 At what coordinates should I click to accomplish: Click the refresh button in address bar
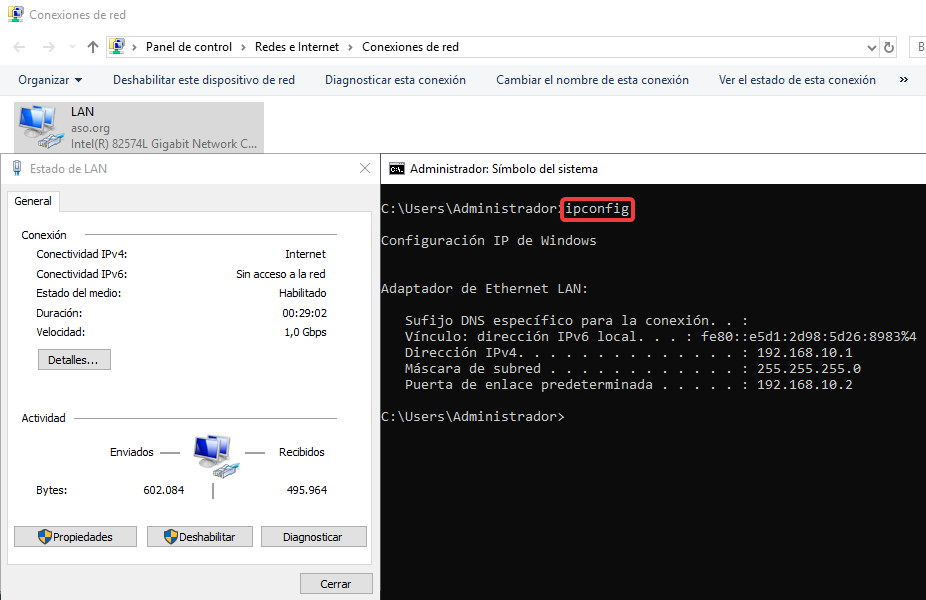(x=889, y=47)
